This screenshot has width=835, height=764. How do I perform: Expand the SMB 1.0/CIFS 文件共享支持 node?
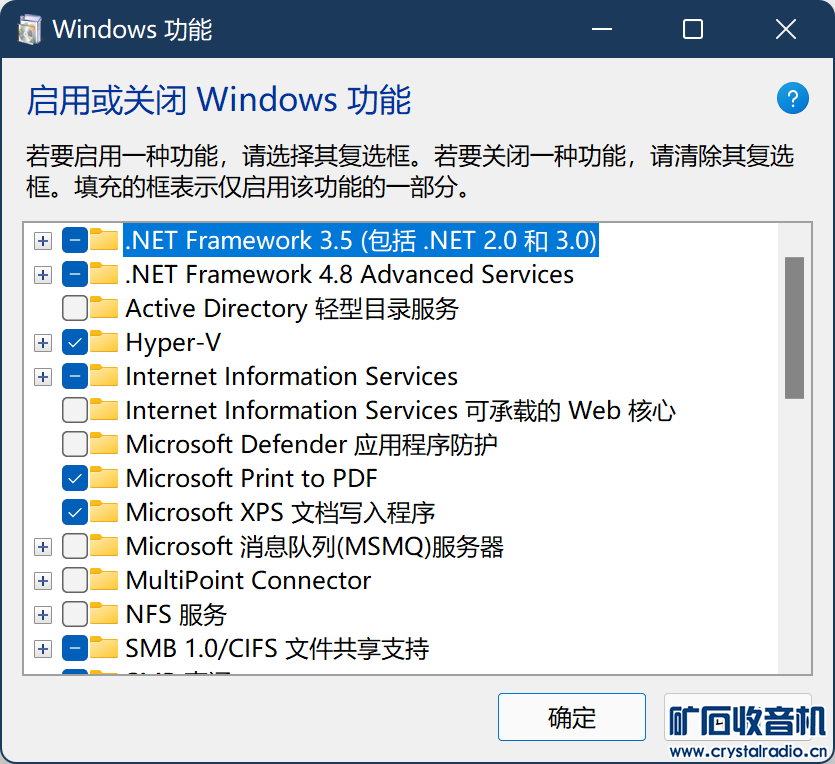pos(42,648)
